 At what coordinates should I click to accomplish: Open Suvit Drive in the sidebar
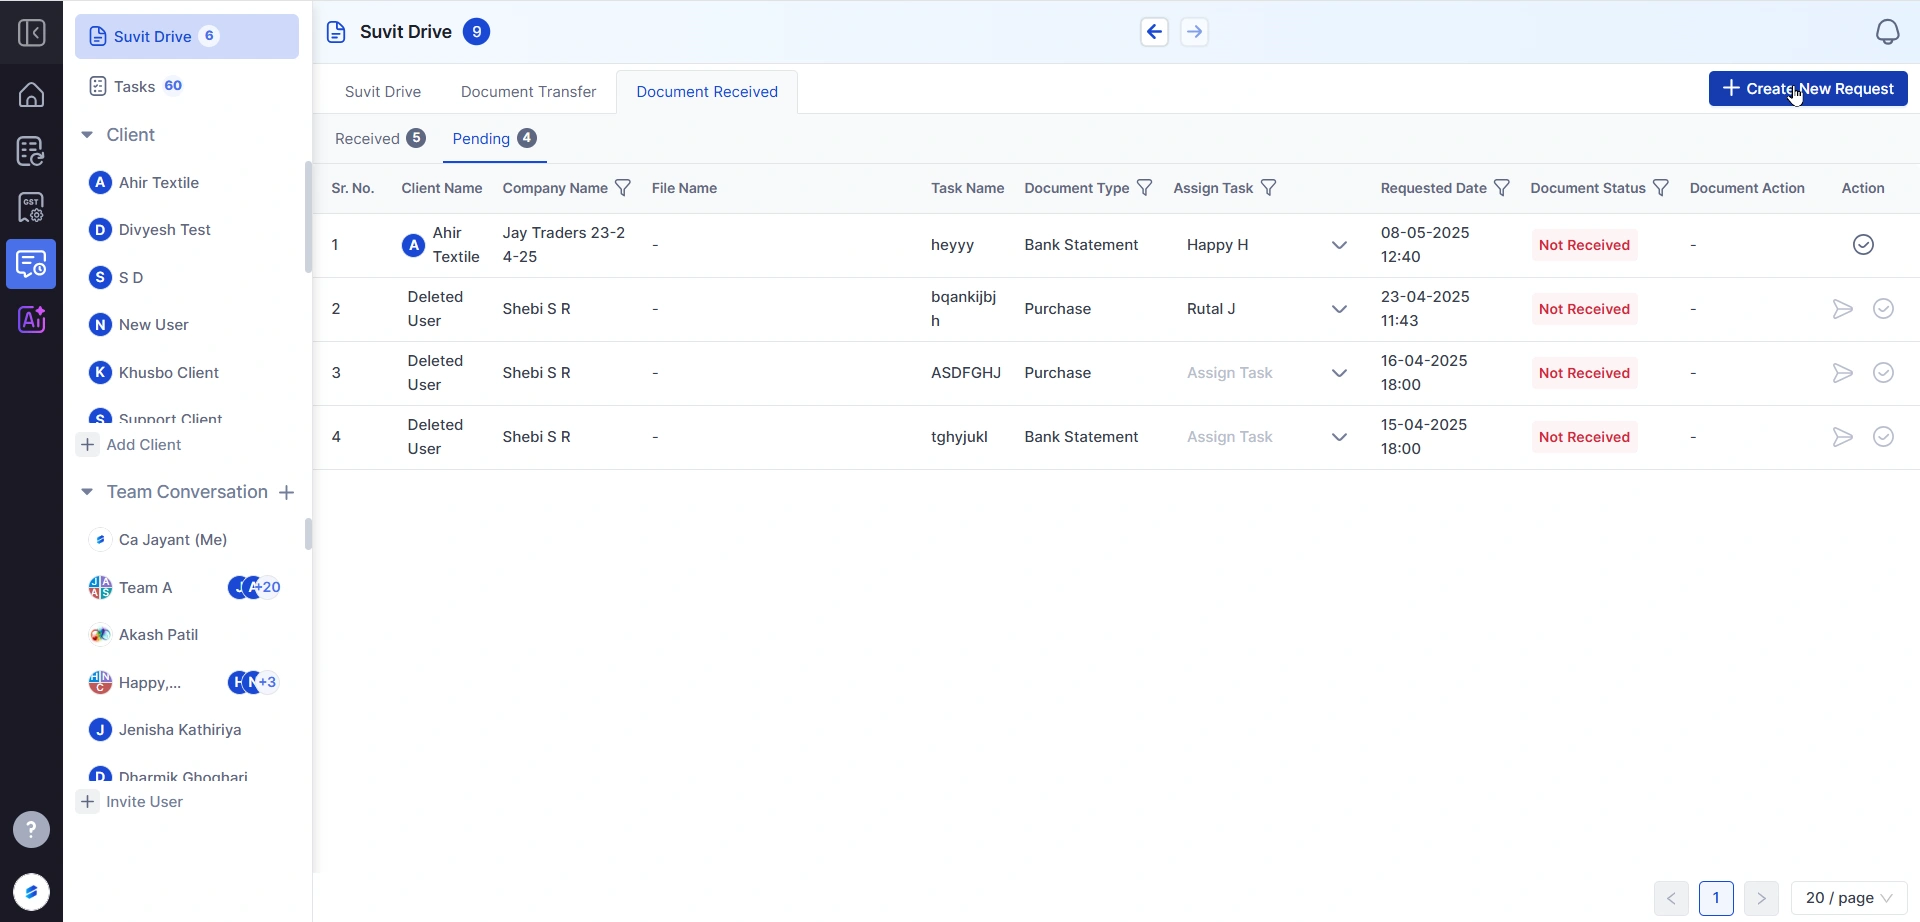[187, 36]
